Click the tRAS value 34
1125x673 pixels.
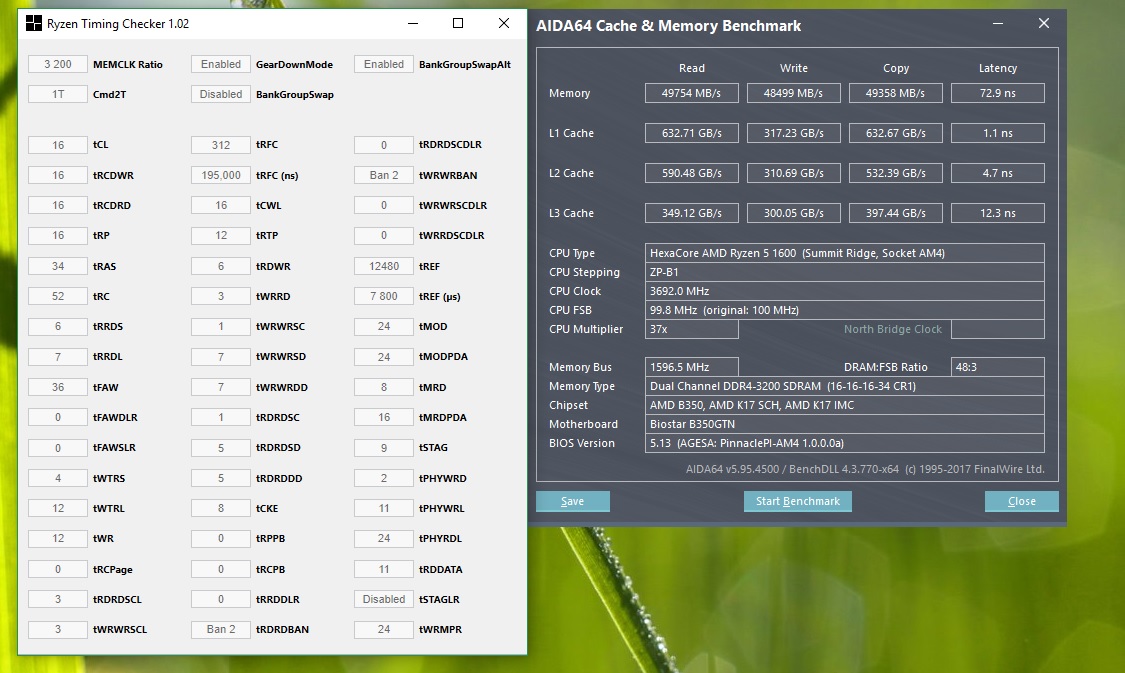pos(58,266)
